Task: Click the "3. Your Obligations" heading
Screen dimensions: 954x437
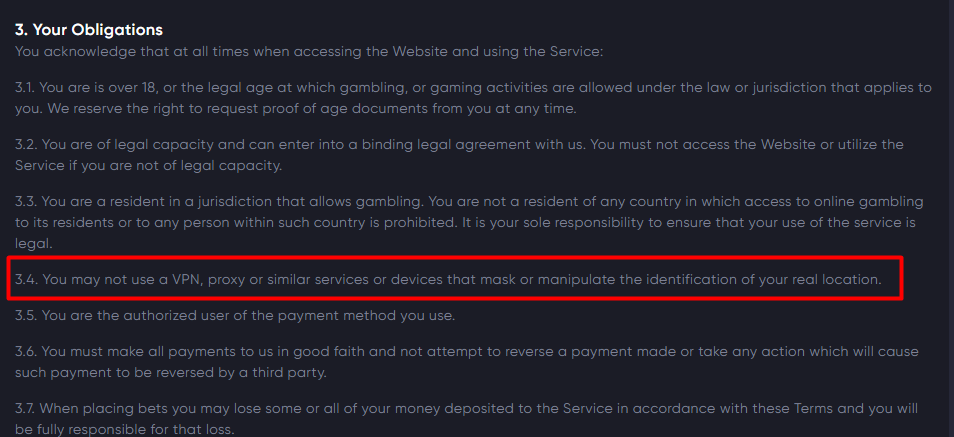Action: (x=88, y=30)
